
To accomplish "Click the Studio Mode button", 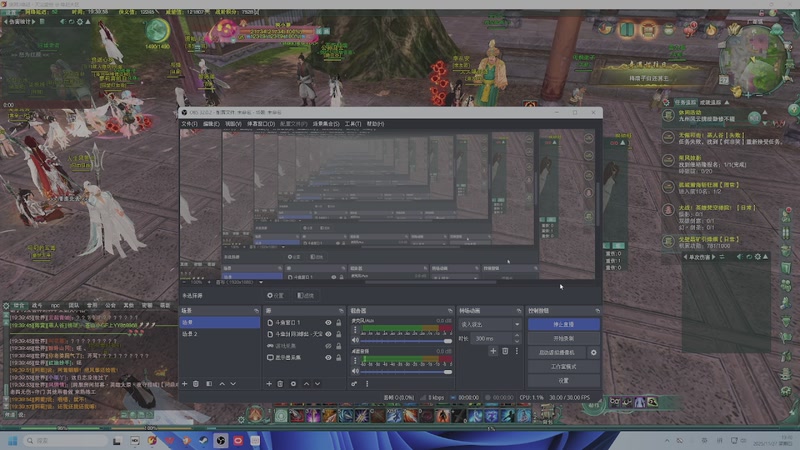I will (x=564, y=366).
